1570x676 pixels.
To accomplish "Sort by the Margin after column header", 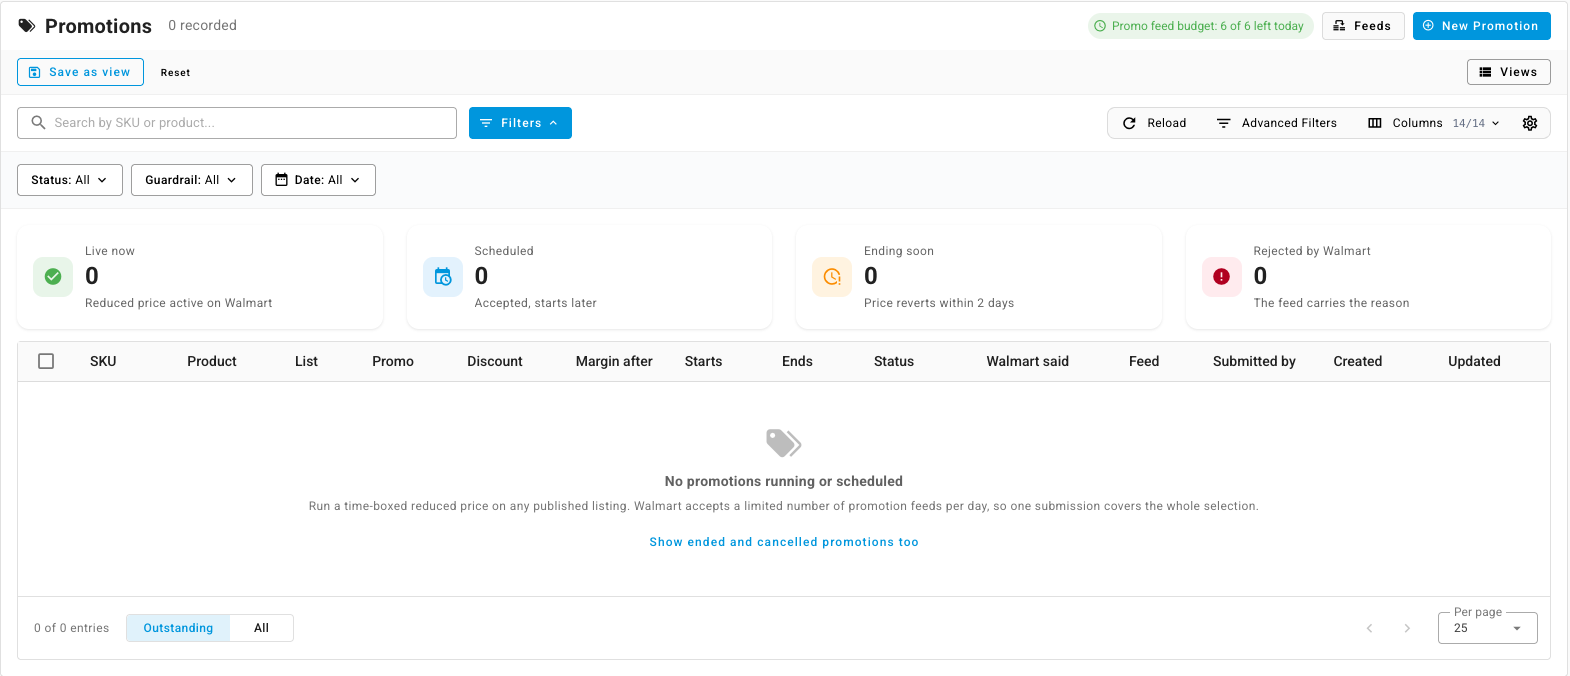I will click(614, 361).
